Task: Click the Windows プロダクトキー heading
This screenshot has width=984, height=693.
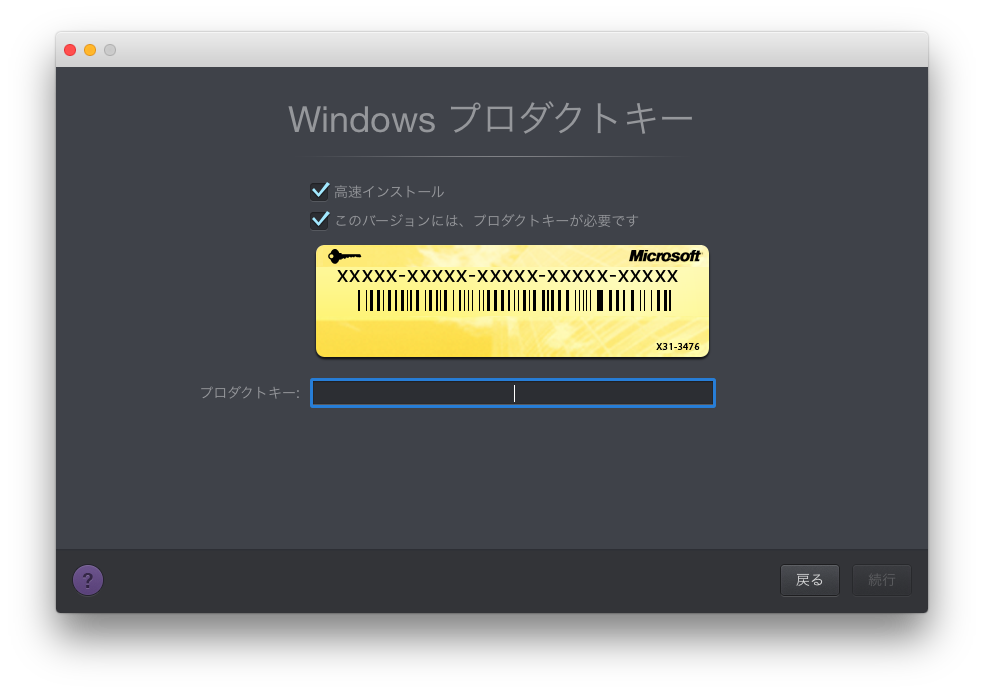Action: click(x=490, y=119)
